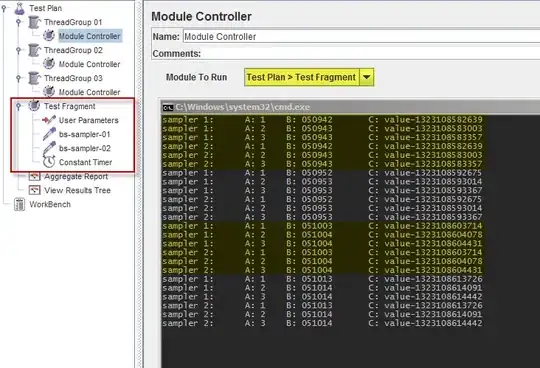The height and width of the screenshot is (368, 540).
Task: Open the Module To Run dropdown arrow
Action: click(x=367, y=77)
